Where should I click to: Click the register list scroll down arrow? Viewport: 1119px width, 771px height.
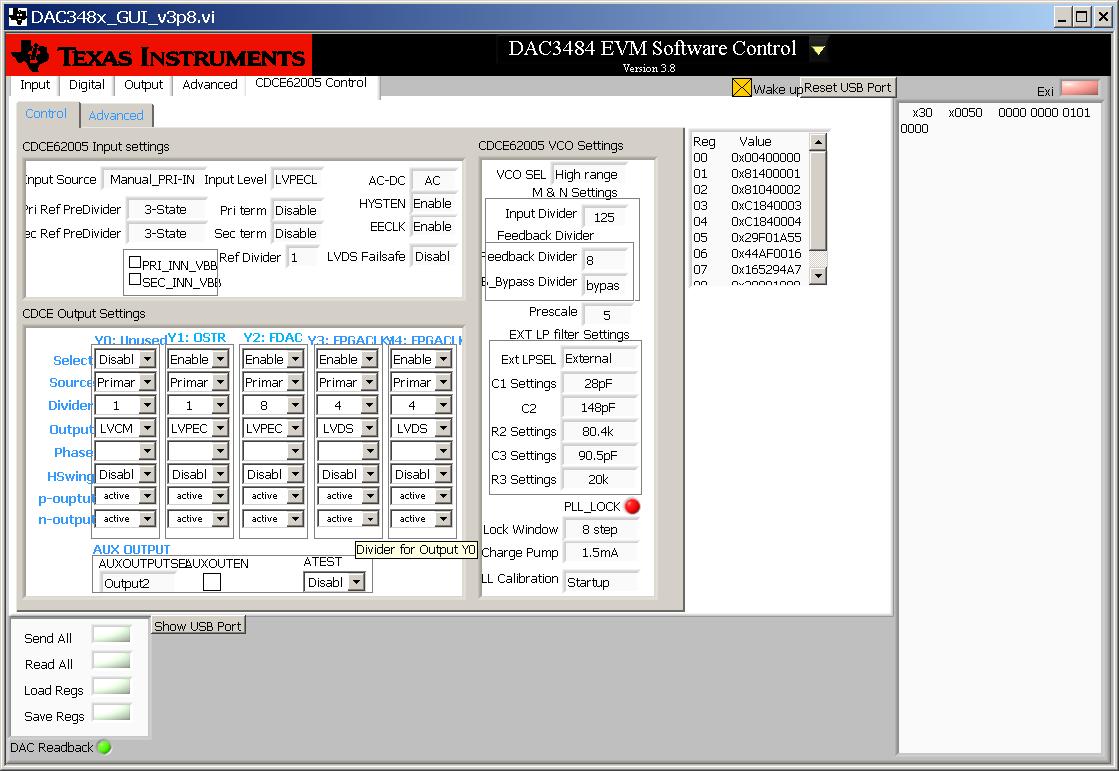click(818, 275)
